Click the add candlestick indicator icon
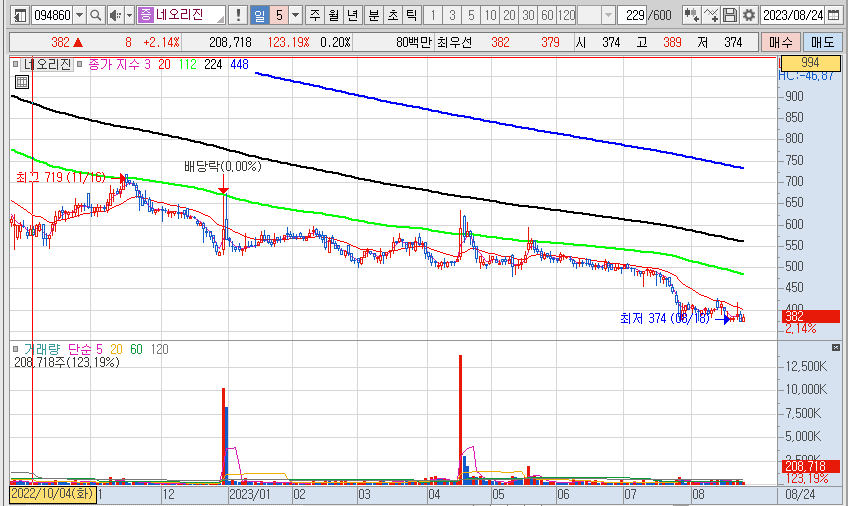848x506 pixels. point(691,15)
